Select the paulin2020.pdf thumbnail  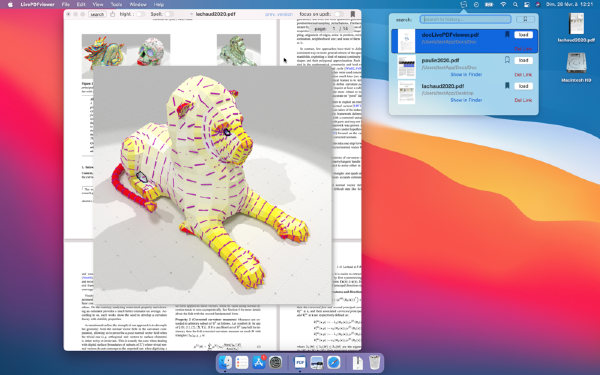pyautogui.click(x=406, y=67)
